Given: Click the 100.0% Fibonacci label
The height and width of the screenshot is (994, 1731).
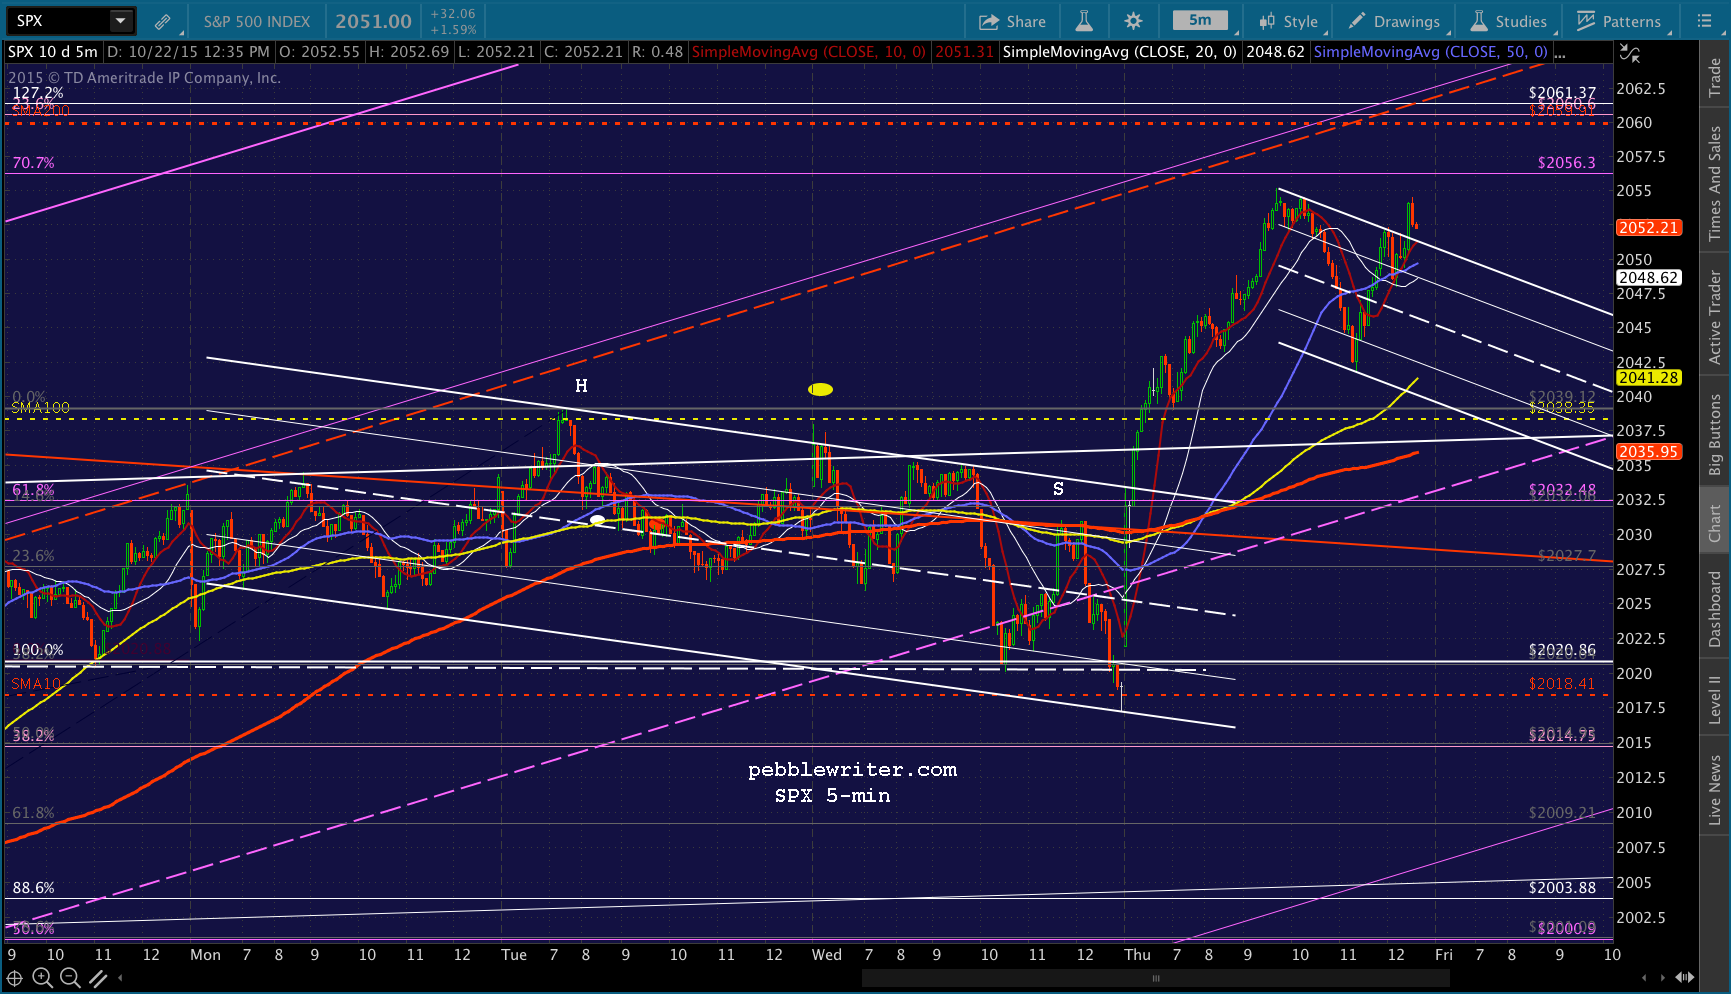Looking at the screenshot, I should pyautogui.click(x=38, y=650).
